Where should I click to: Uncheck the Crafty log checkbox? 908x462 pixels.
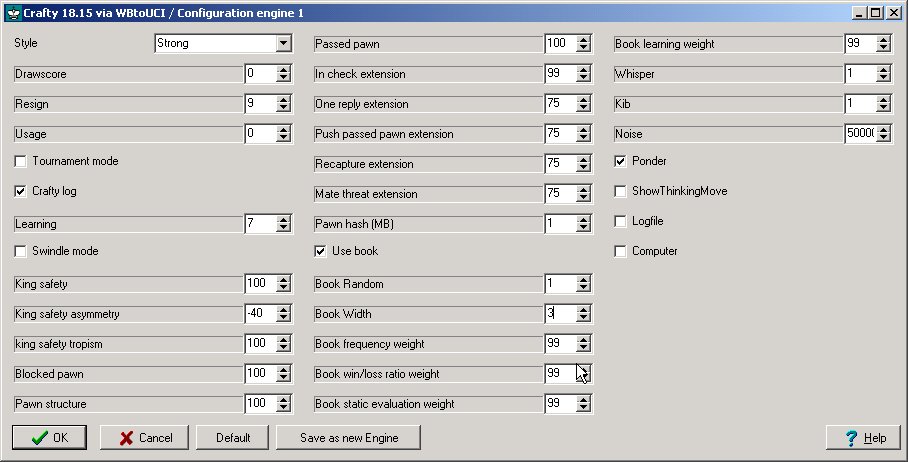(20, 191)
